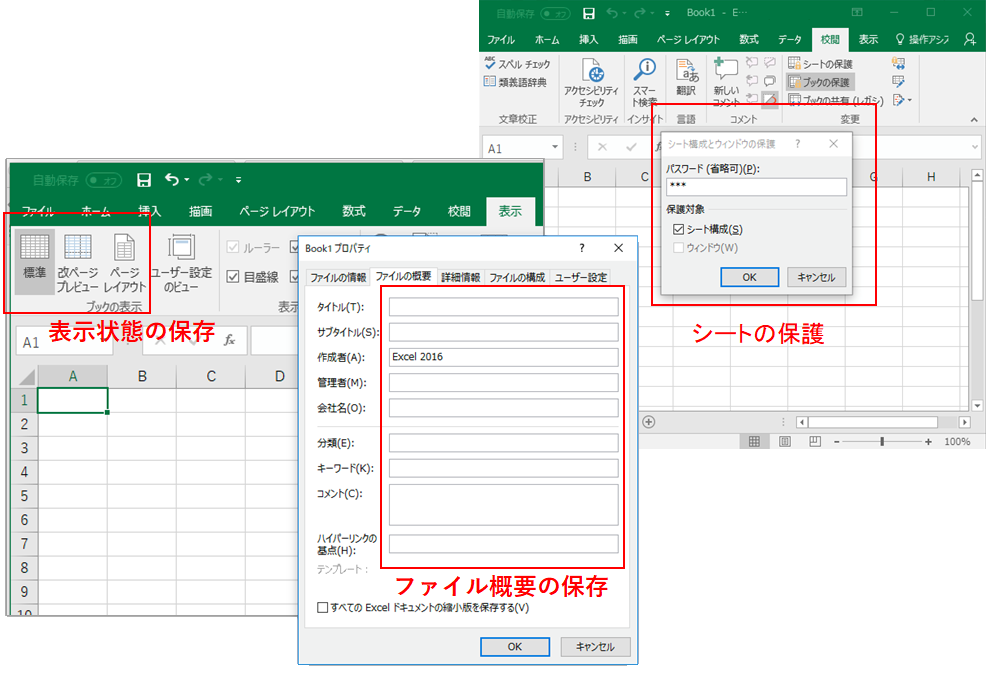This screenshot has height=682, width=986.
Task: Add a New Comment (新しいコメント)
Action: [726, 82]
